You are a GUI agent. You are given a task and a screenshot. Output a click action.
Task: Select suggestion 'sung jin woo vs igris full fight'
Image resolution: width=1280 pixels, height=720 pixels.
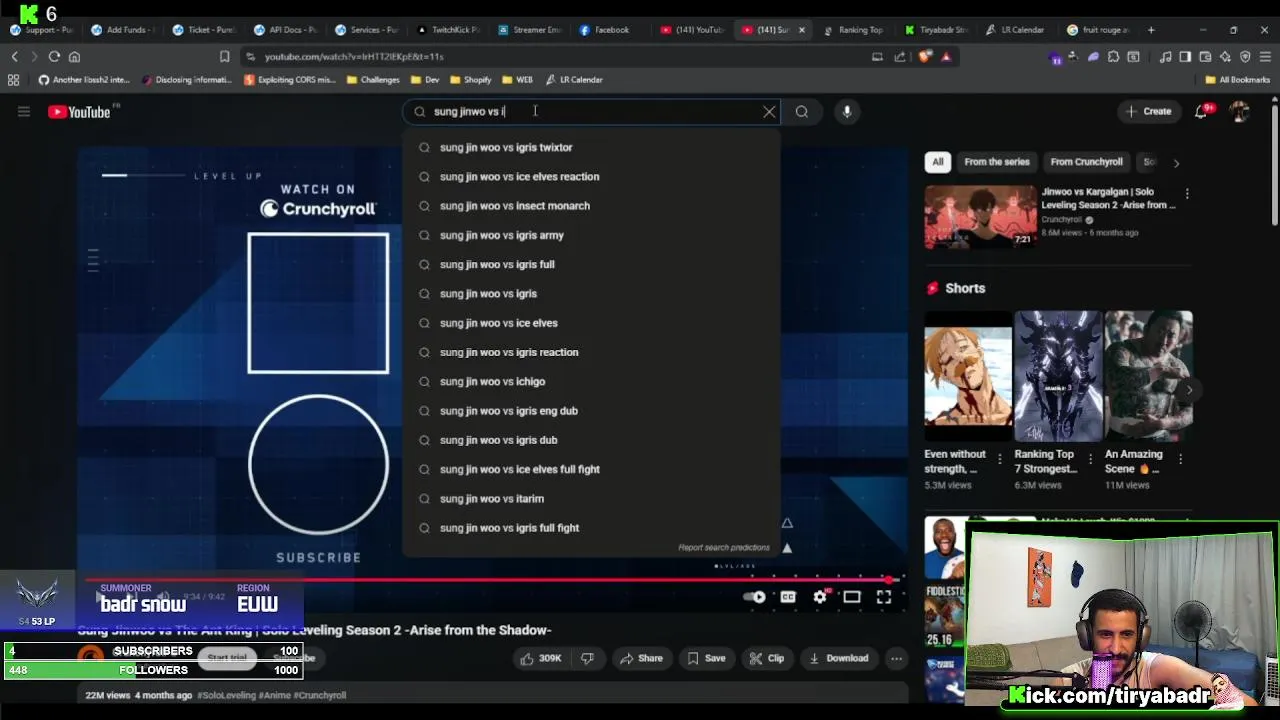[x=591, y=528]
